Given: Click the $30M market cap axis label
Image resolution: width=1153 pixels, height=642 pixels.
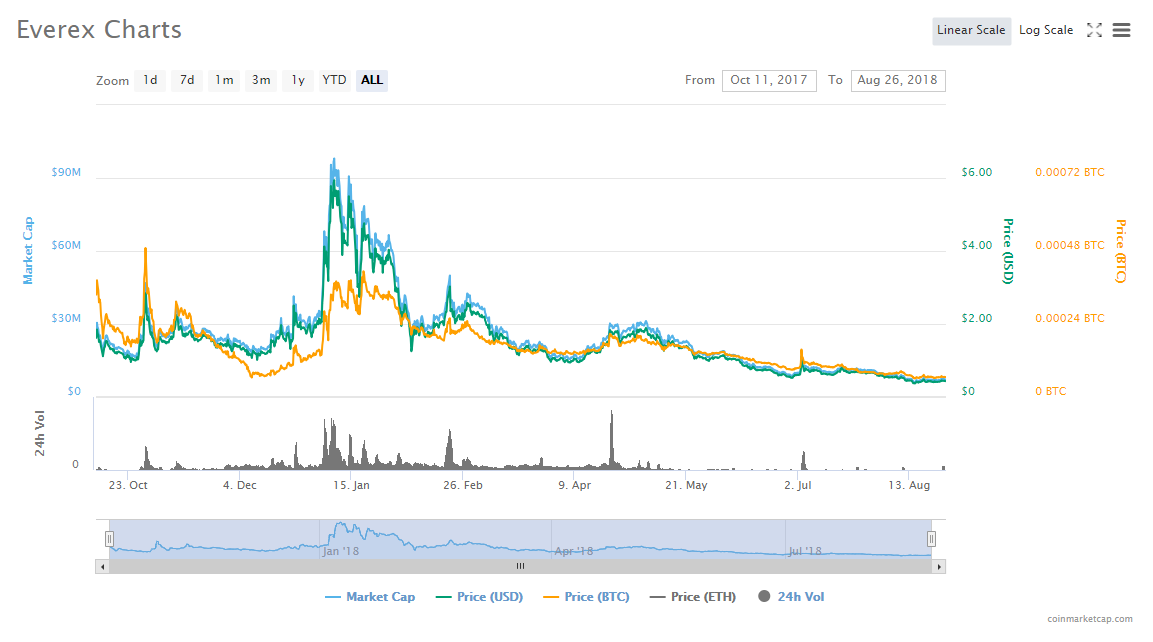Looking at the screenshot, I should coord(66,318).
